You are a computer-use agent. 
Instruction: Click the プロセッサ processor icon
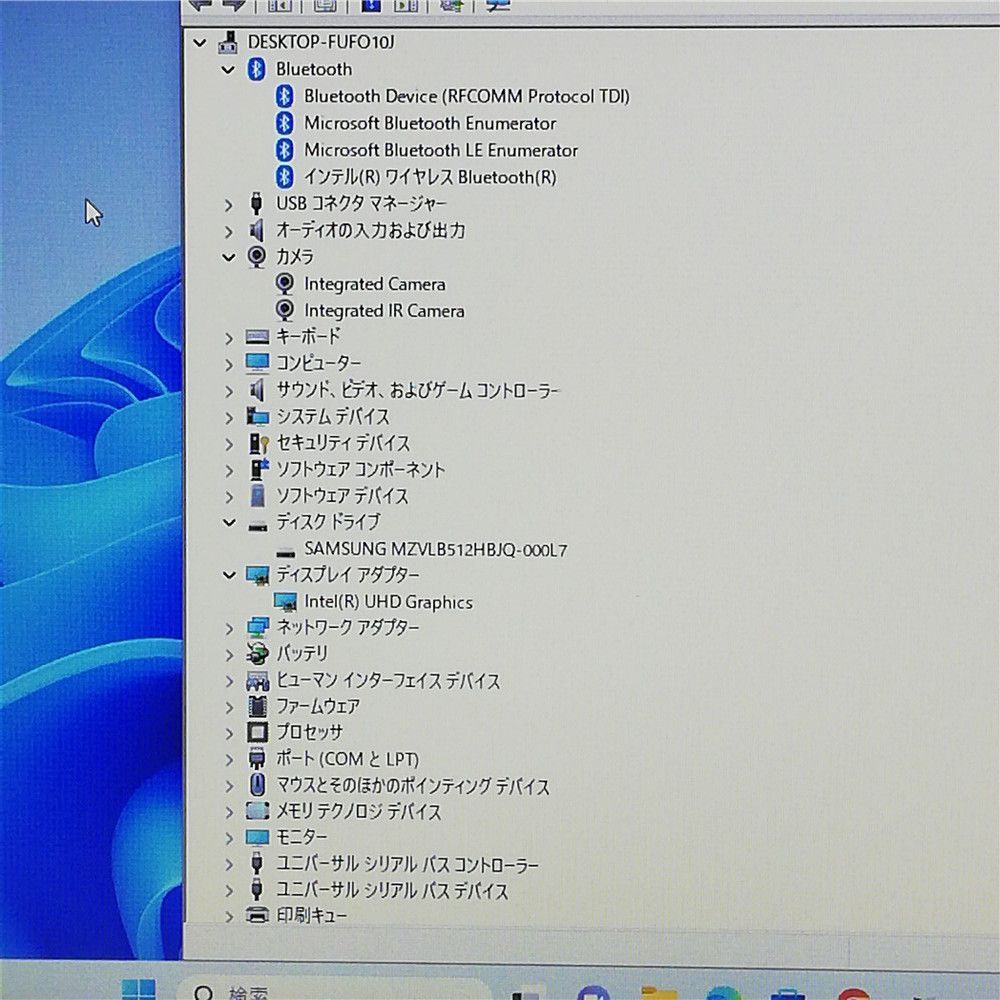[257, 733]
